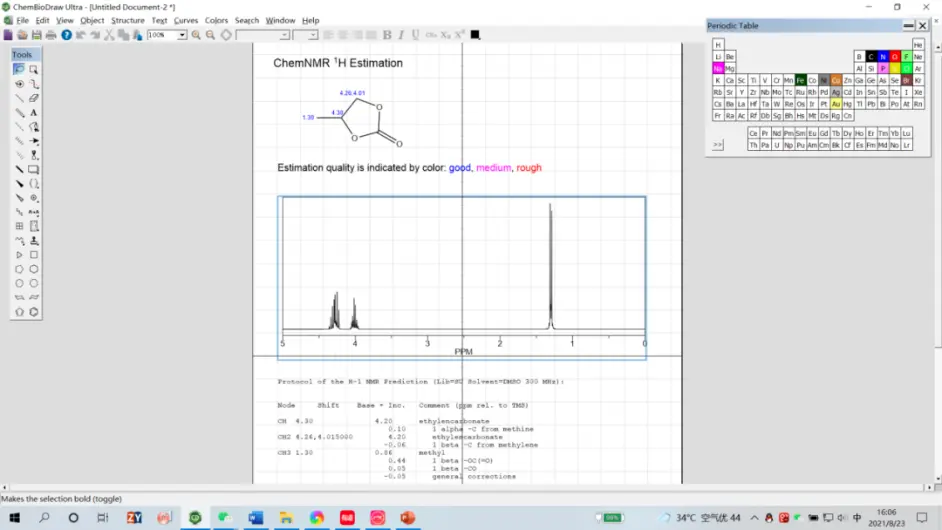Toggle bold formatting
The height and width of the screenshot is (530, 942).
tap(387, 35)
